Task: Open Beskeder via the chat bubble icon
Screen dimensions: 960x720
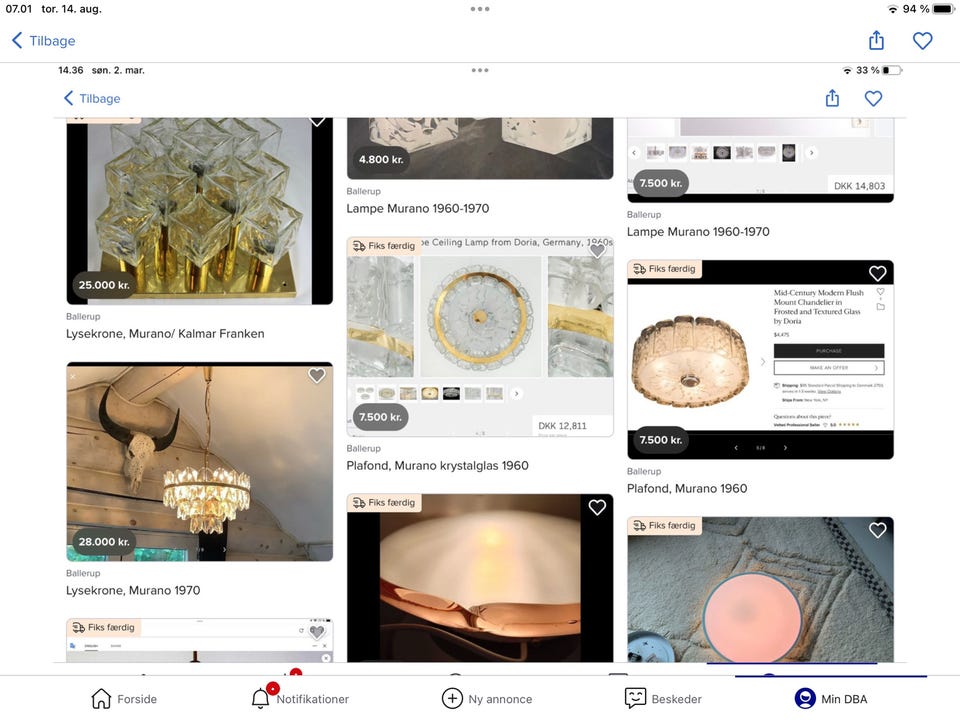Action: (636, 697)
